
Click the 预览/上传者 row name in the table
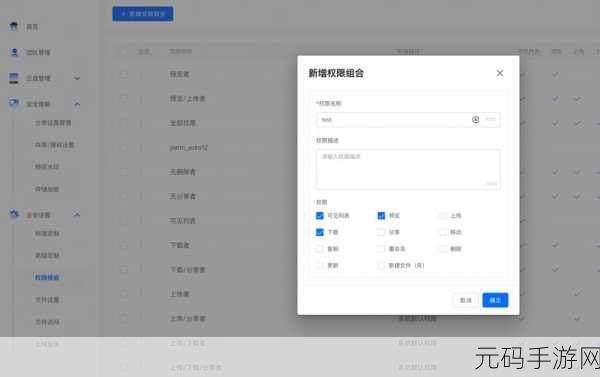(x=188, y=99)
